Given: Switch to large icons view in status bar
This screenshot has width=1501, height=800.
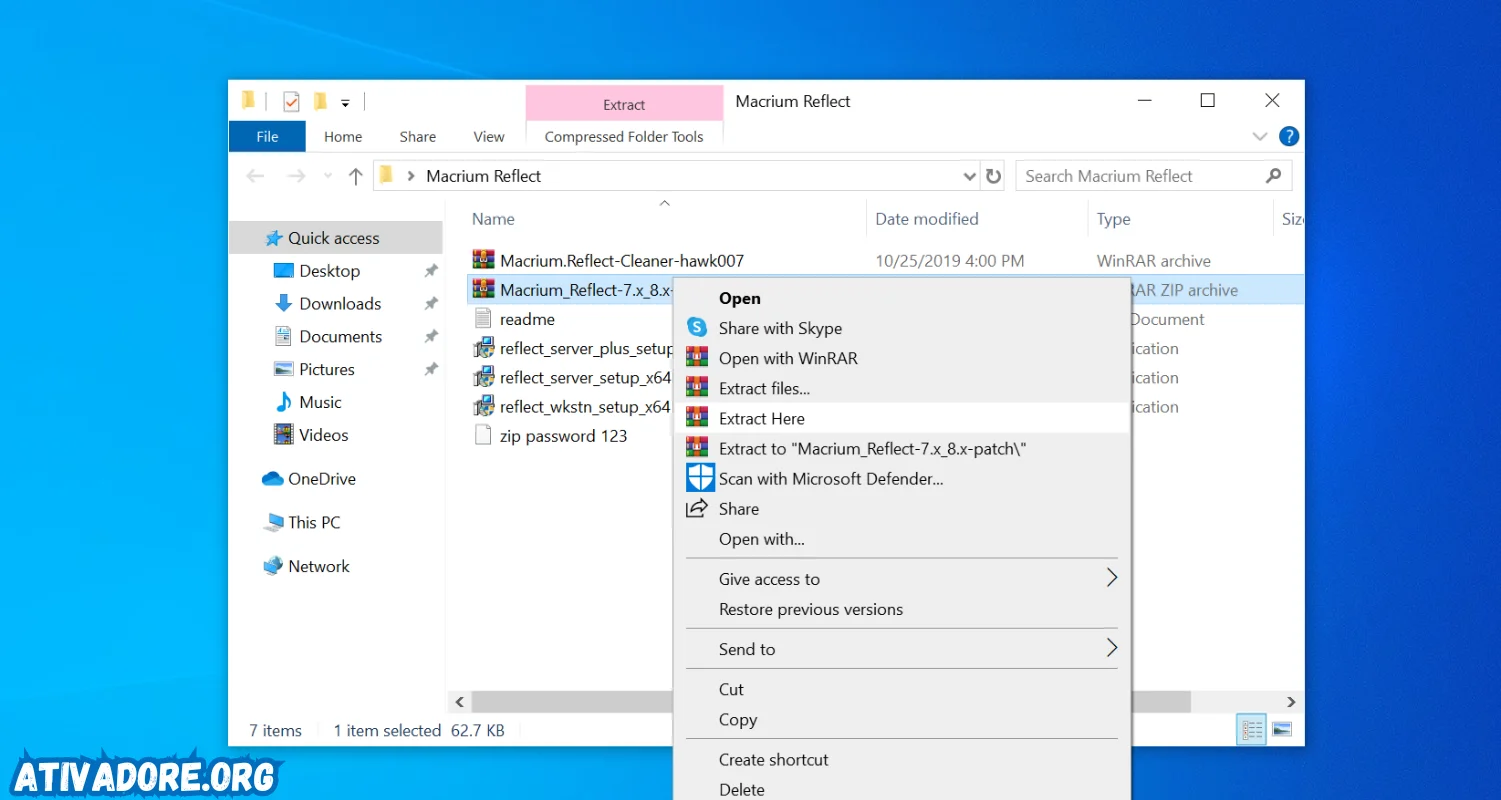Looking at the screenshot, I should pyautogui.click(x=1282, y=730).
